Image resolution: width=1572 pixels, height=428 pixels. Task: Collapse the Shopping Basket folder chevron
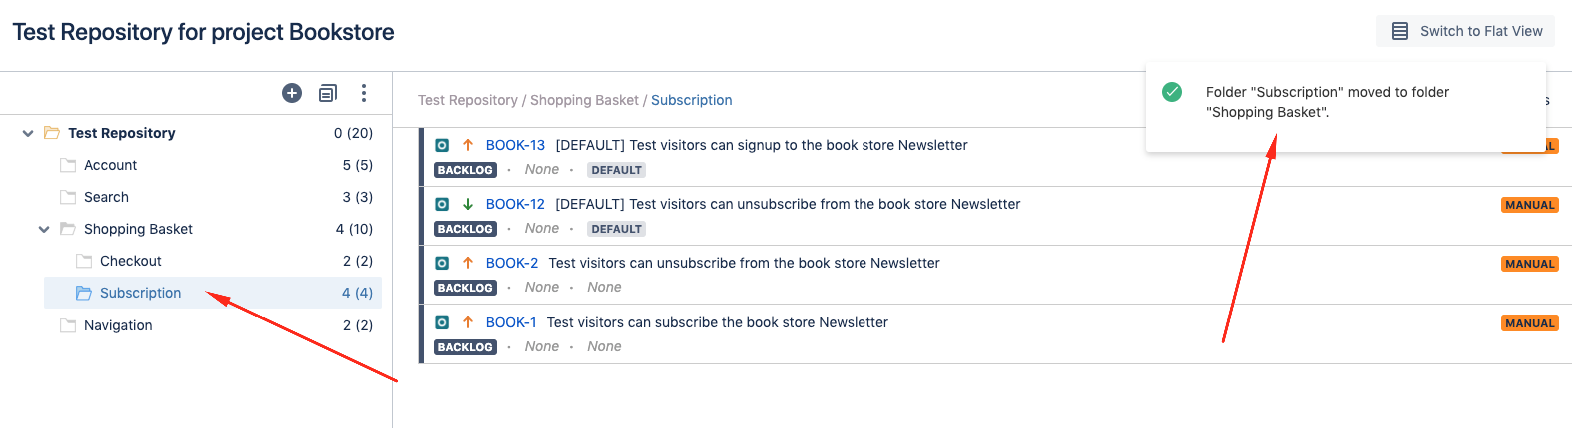point(44,229)
